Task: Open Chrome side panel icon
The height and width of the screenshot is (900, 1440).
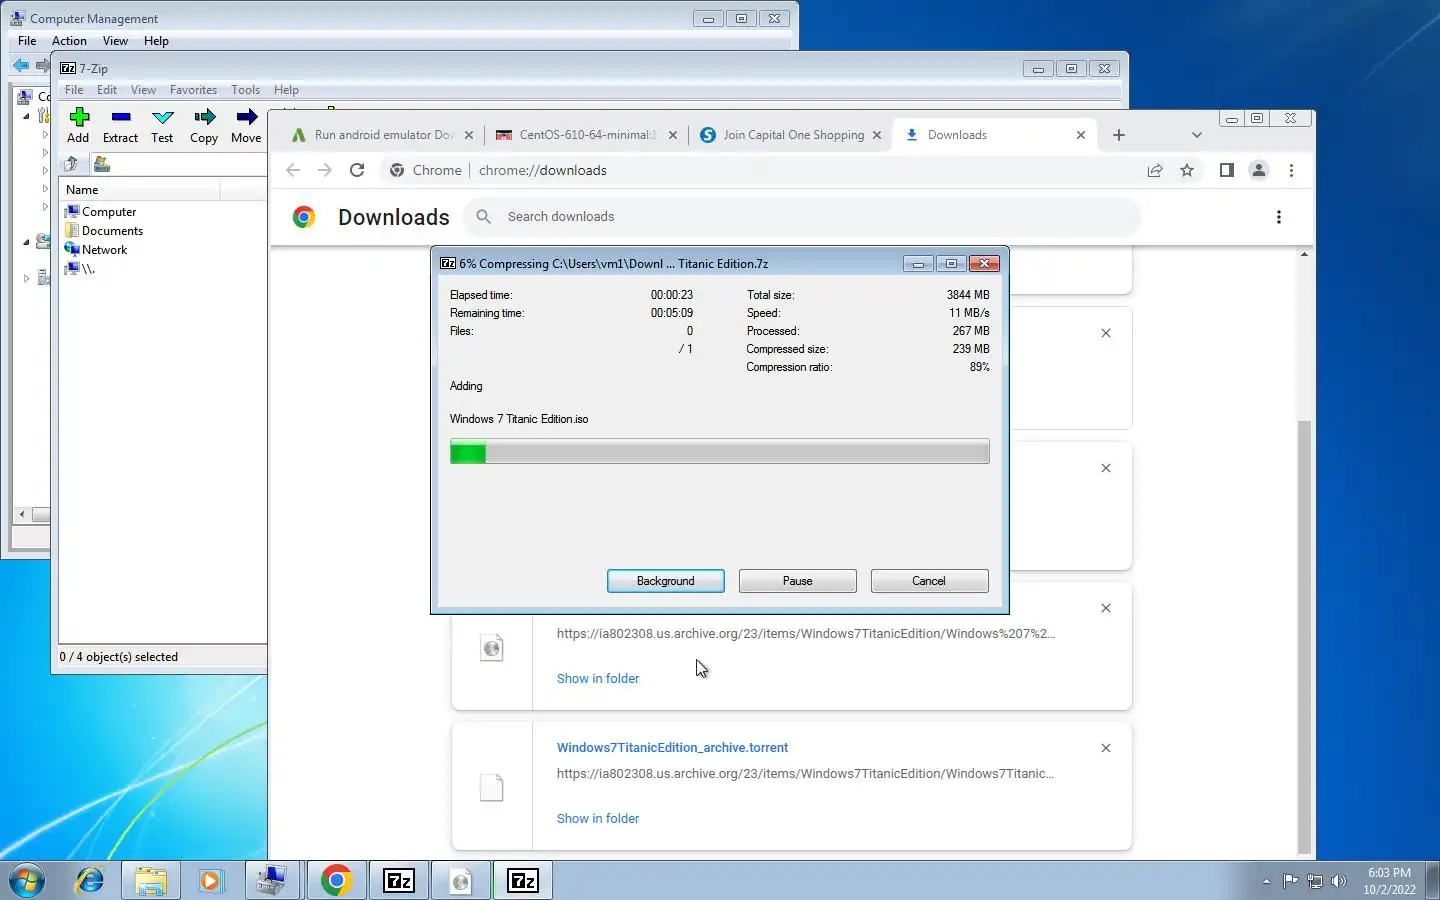Action: click(1227, 170)
